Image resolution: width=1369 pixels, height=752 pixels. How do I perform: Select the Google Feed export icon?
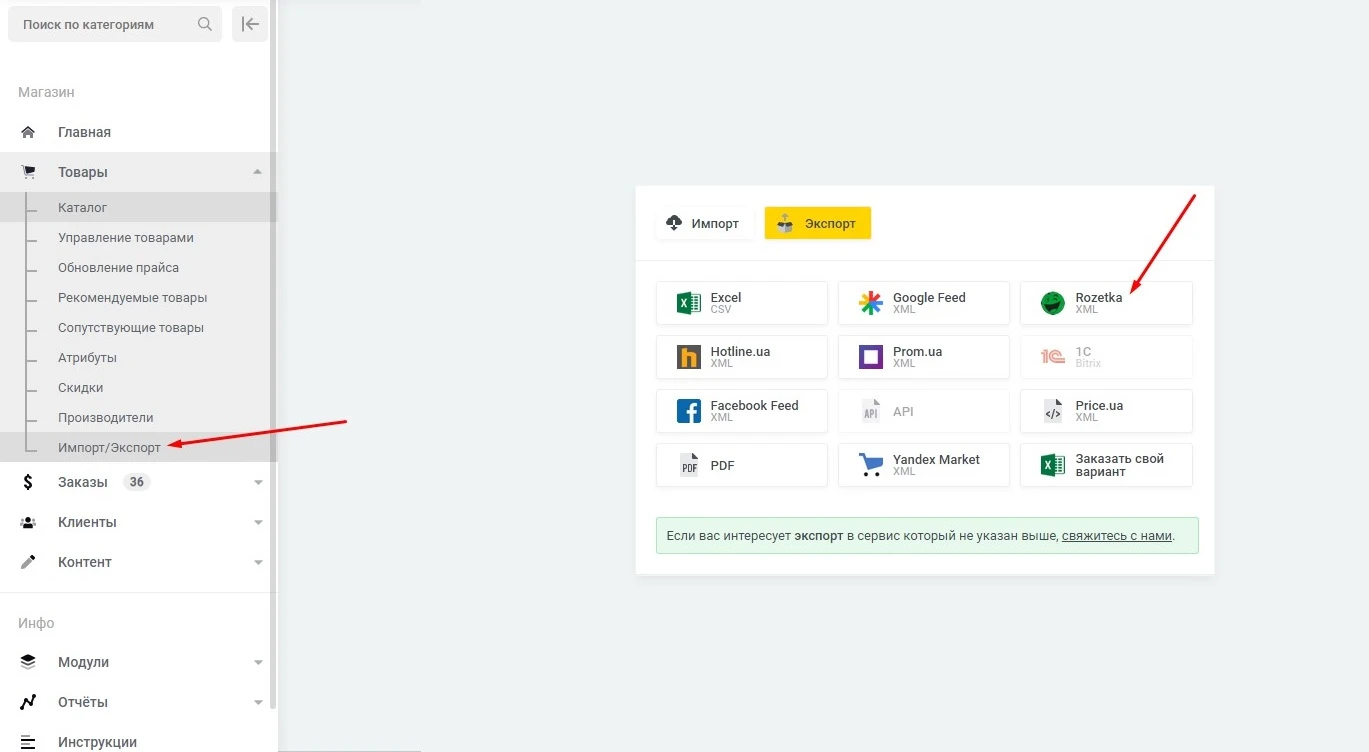[871, 303]
